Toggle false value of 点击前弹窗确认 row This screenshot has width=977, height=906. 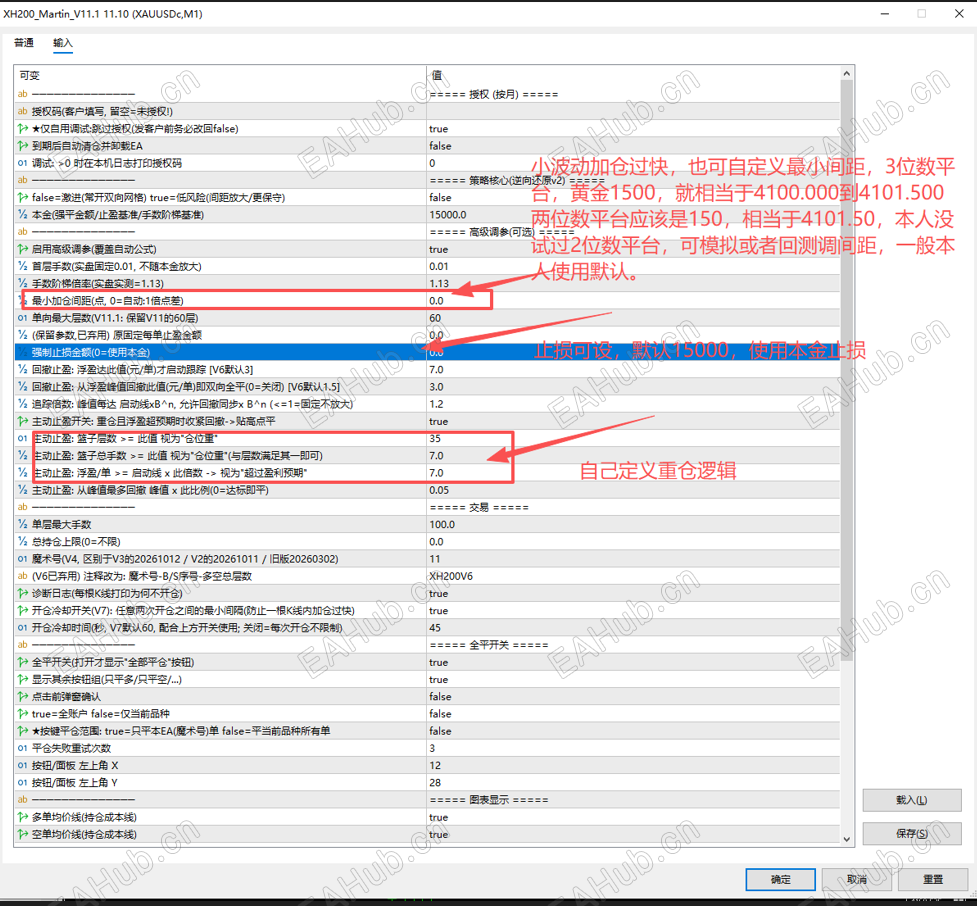(440, 697)
